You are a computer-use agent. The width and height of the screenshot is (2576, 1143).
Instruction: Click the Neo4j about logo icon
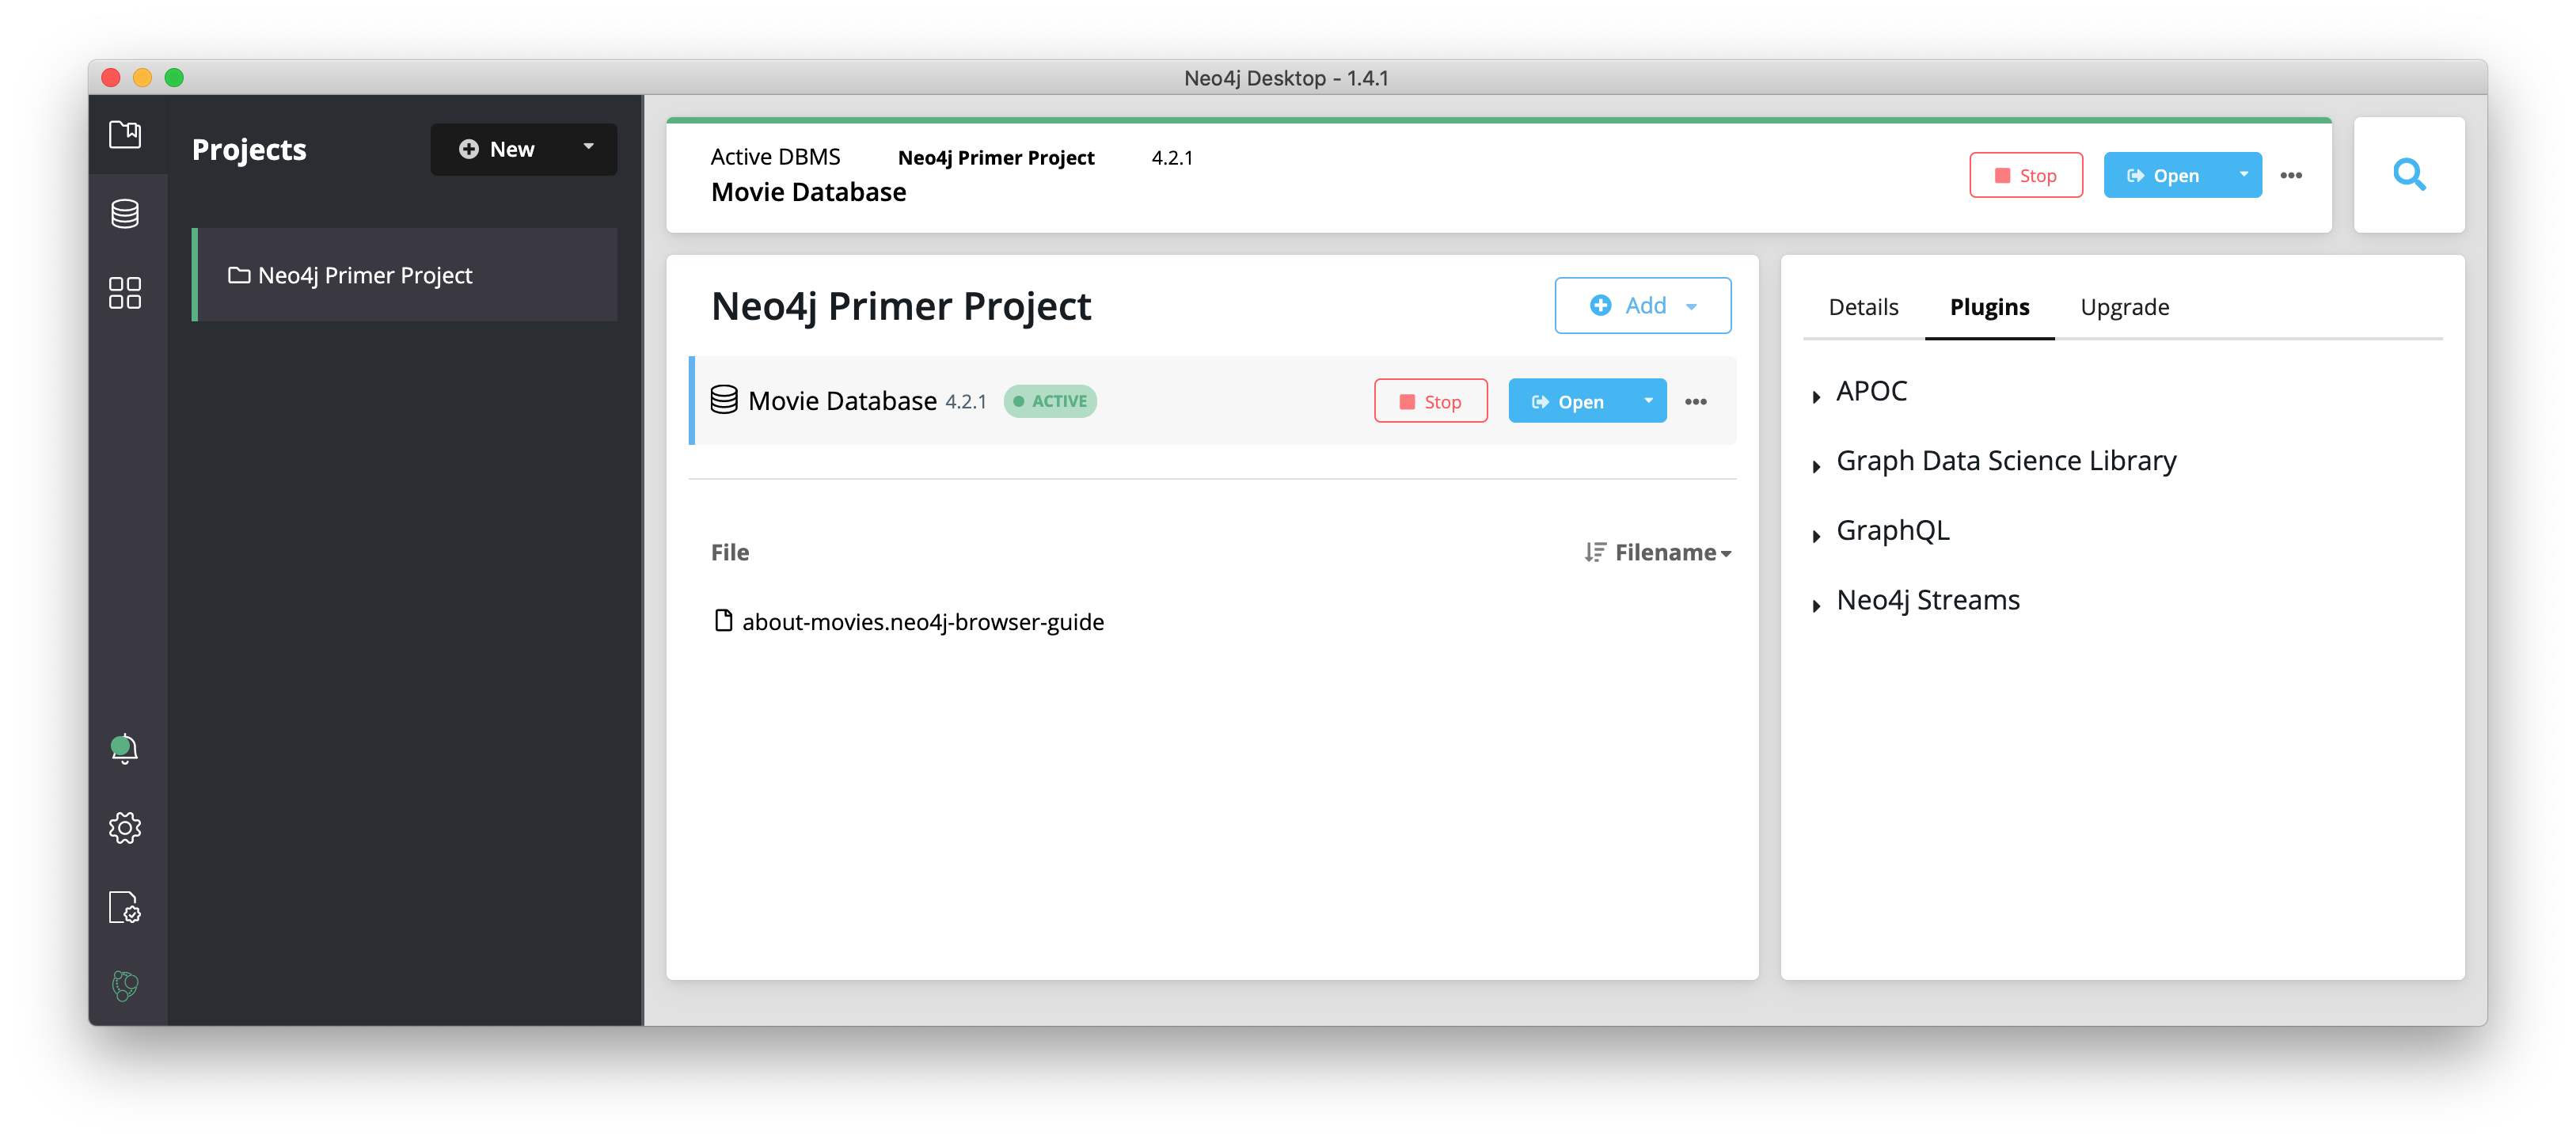[x=125, y=986]
